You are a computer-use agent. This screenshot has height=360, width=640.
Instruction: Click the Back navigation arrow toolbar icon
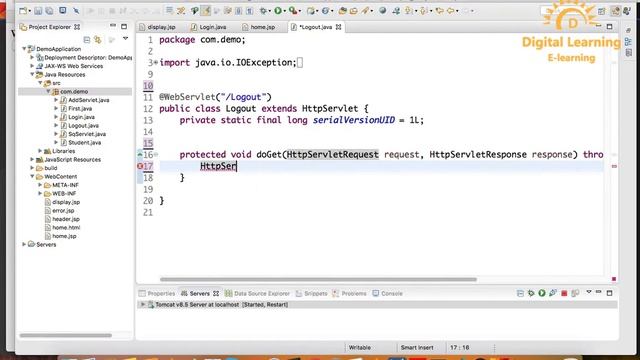click(x=451, y=11)
